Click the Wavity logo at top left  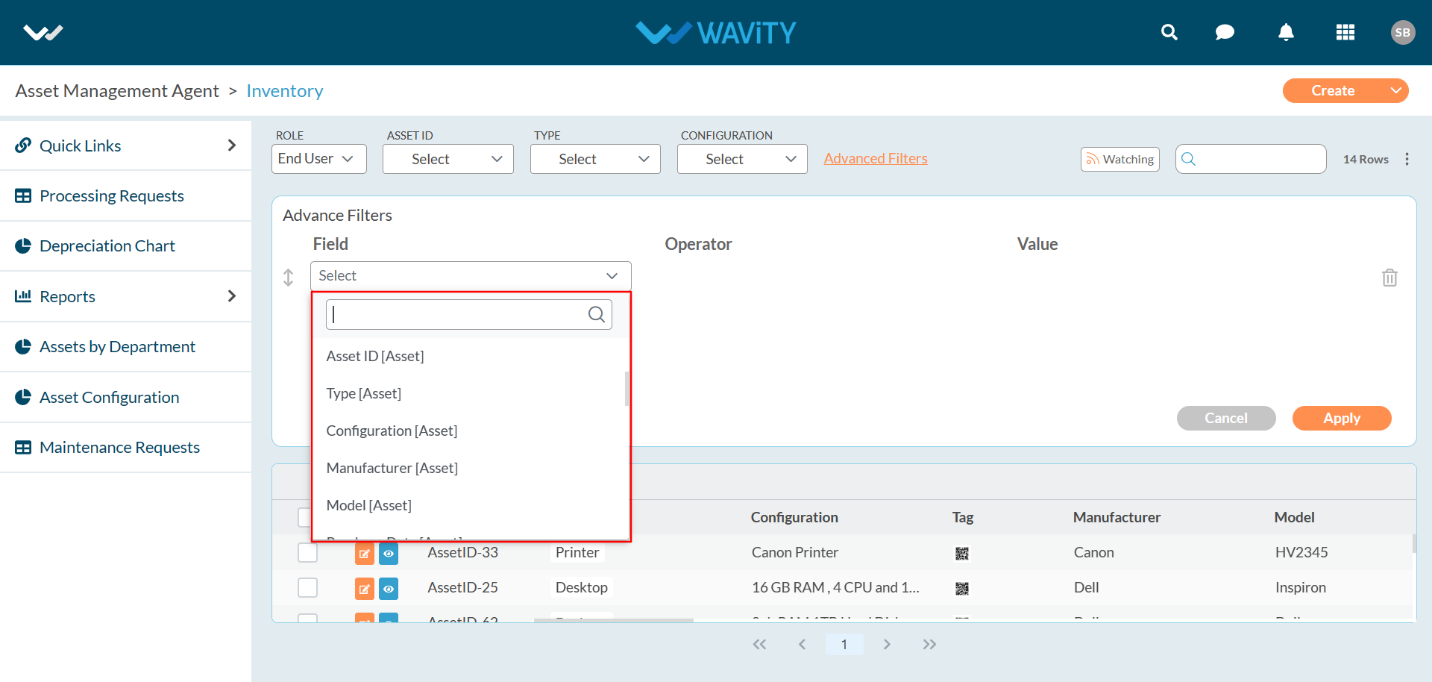tap(43, 32)
